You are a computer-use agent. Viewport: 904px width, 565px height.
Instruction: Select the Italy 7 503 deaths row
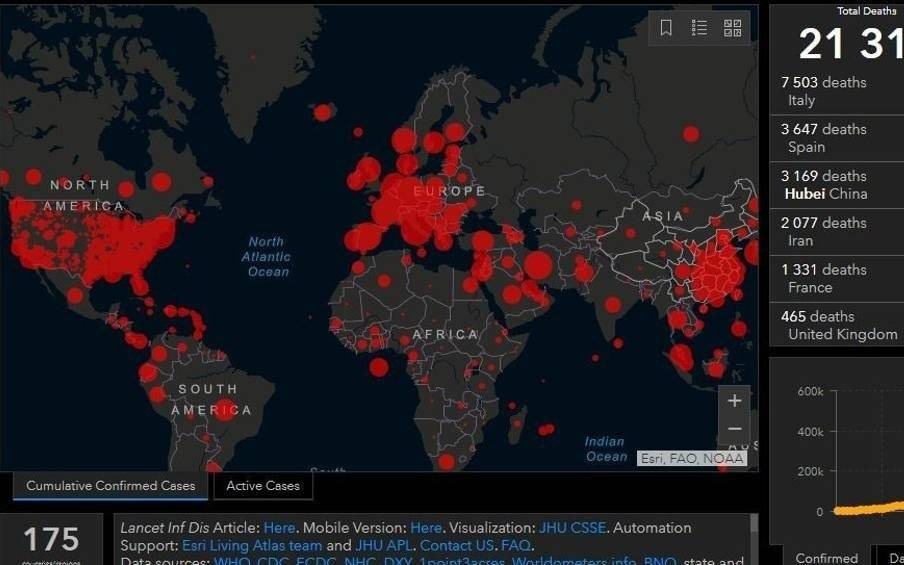point(837,91)
